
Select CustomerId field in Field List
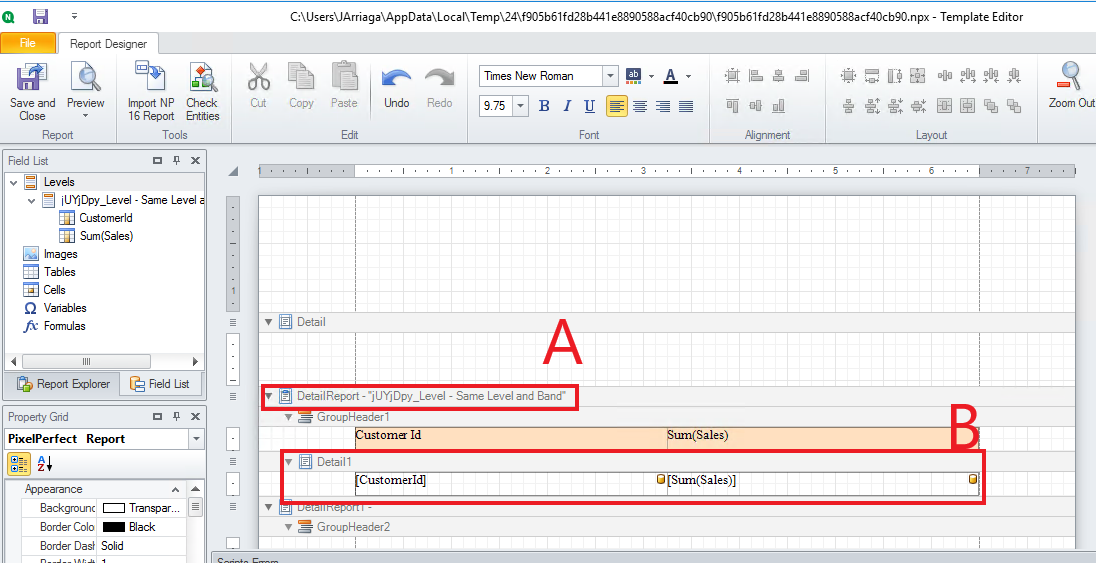point(106,218)
